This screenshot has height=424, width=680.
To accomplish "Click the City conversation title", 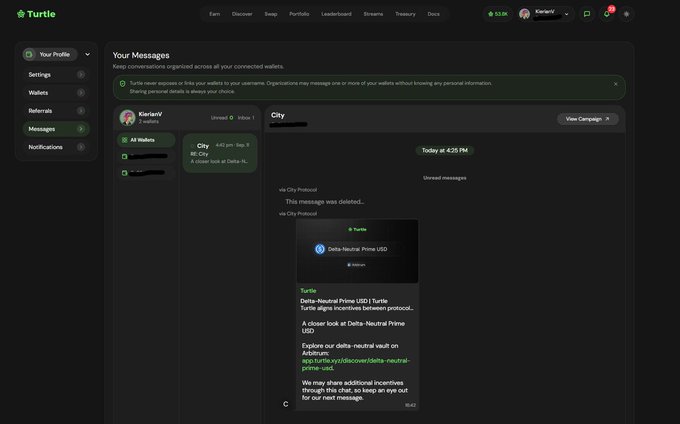I will tap(278, 115).
